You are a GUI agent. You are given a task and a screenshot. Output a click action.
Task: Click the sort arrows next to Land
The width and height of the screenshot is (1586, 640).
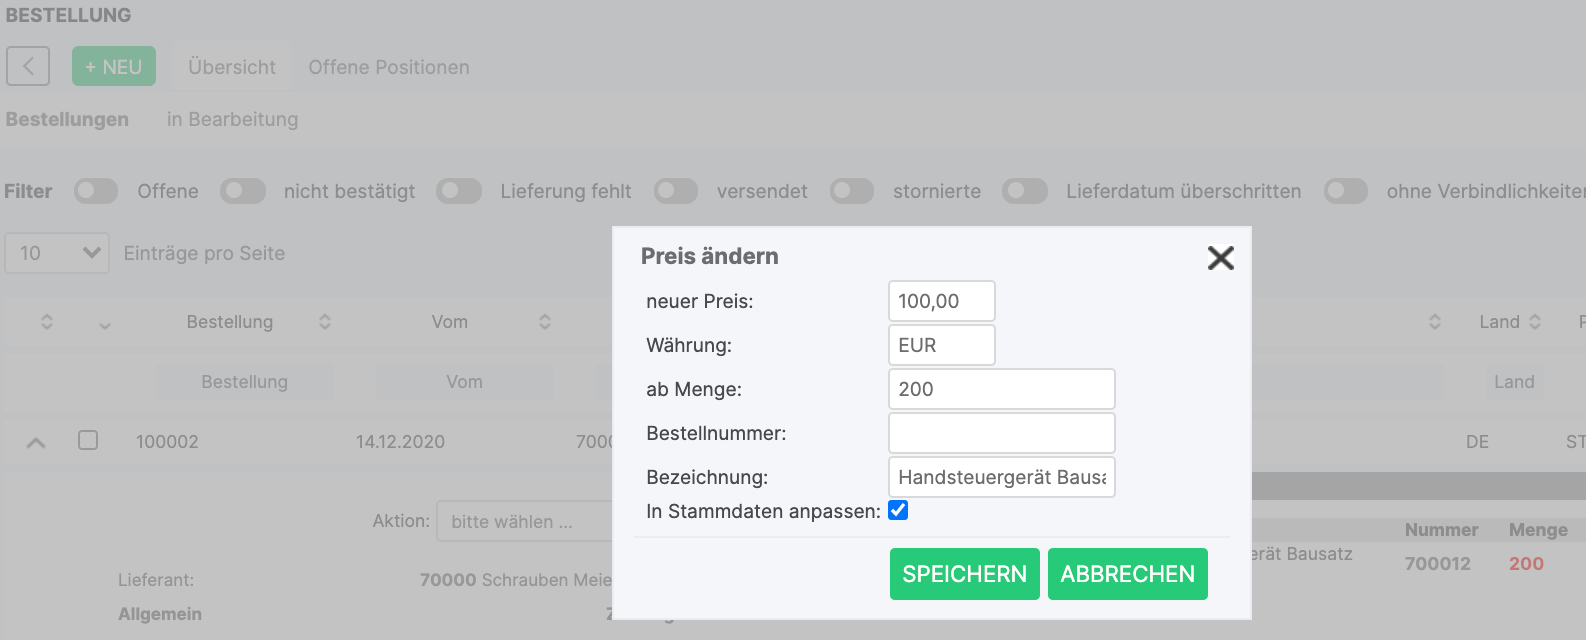(x=1535, y=322)
